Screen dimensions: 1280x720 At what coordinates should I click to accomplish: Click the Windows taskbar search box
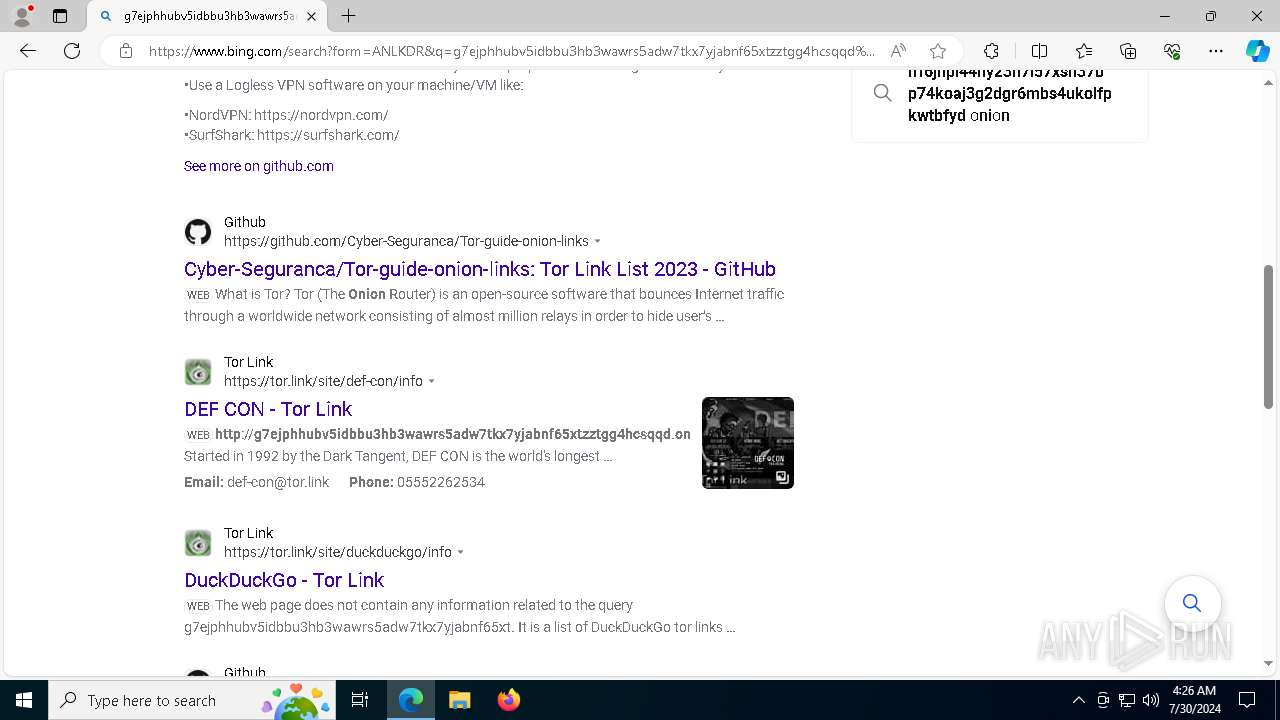[192, 700]
